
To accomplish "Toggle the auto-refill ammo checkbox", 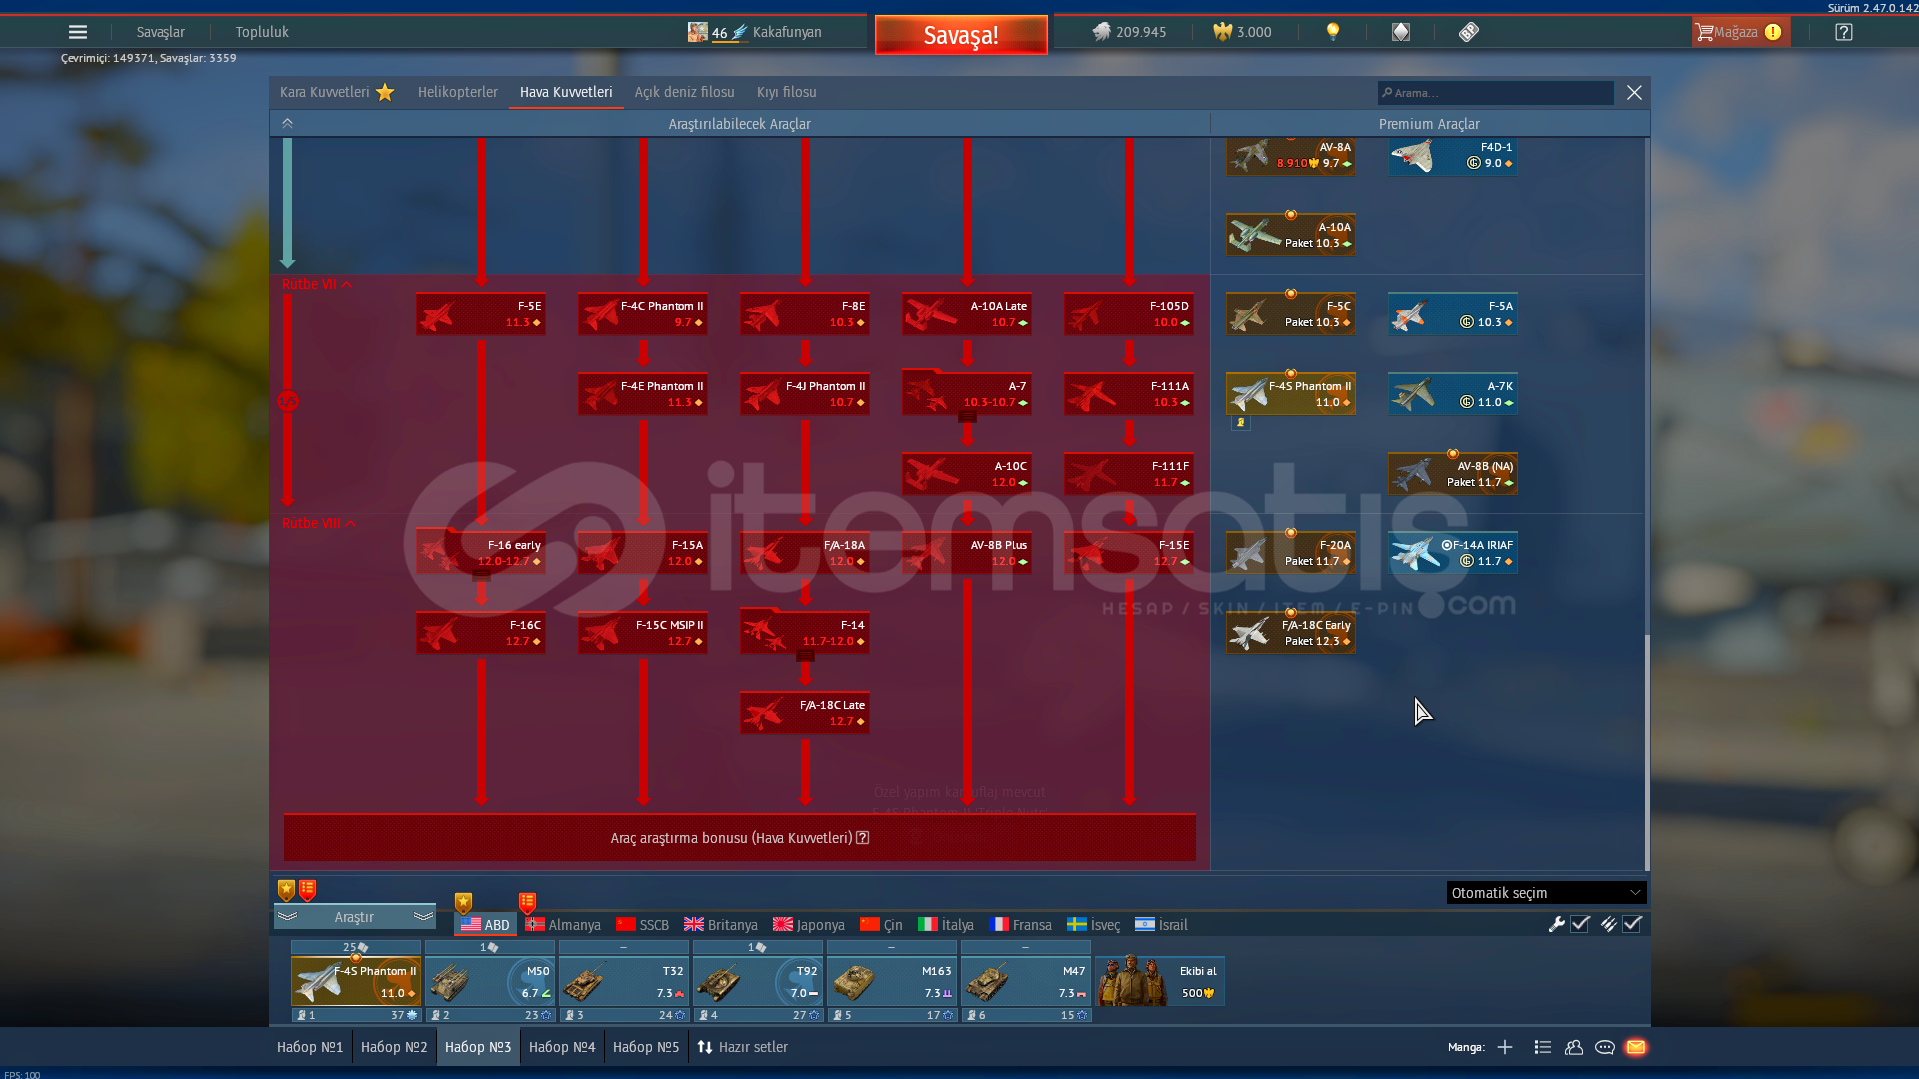I will [1632, 925].
